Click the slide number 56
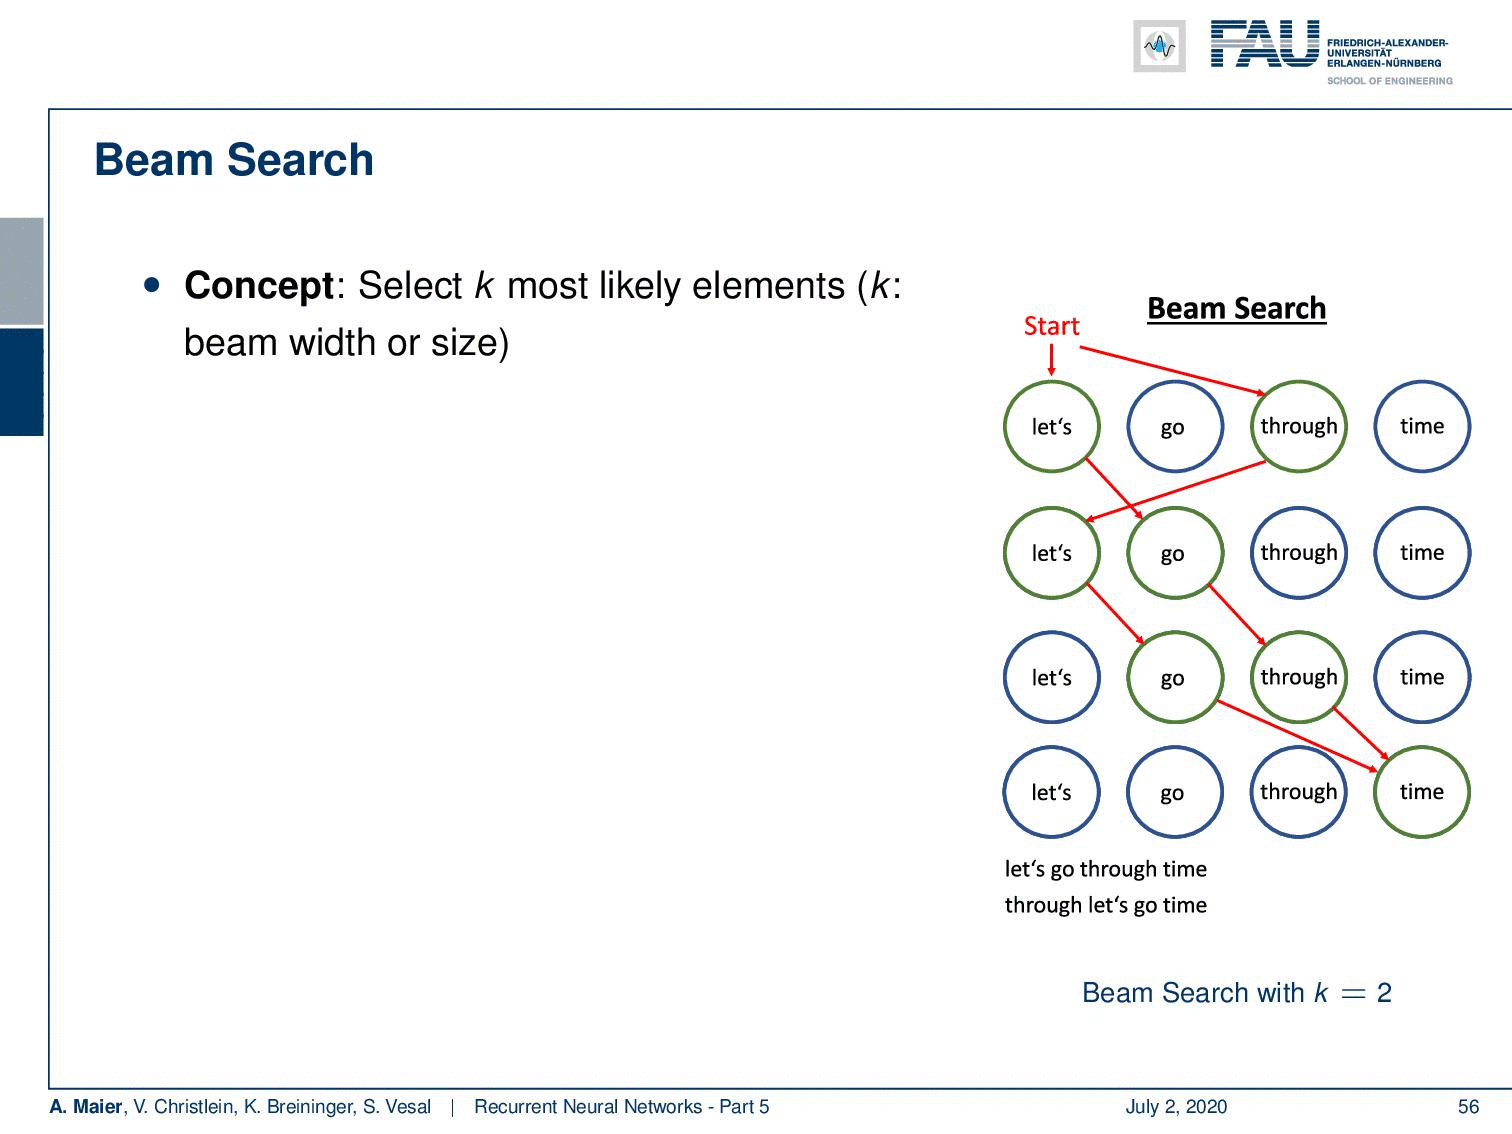 (x=1468, y=1106)
